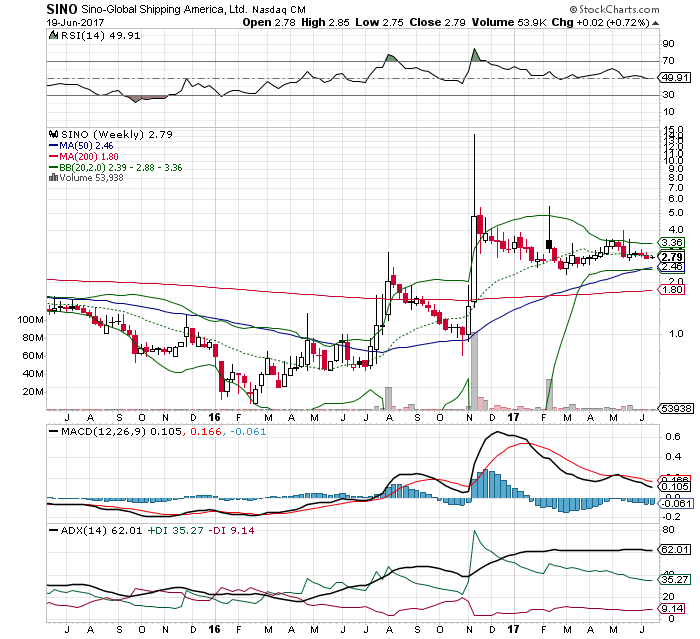Click the © StockCharts.com link
Viewport: 700px width, 639px height.
pyautogui.click(x=614, y=9)
